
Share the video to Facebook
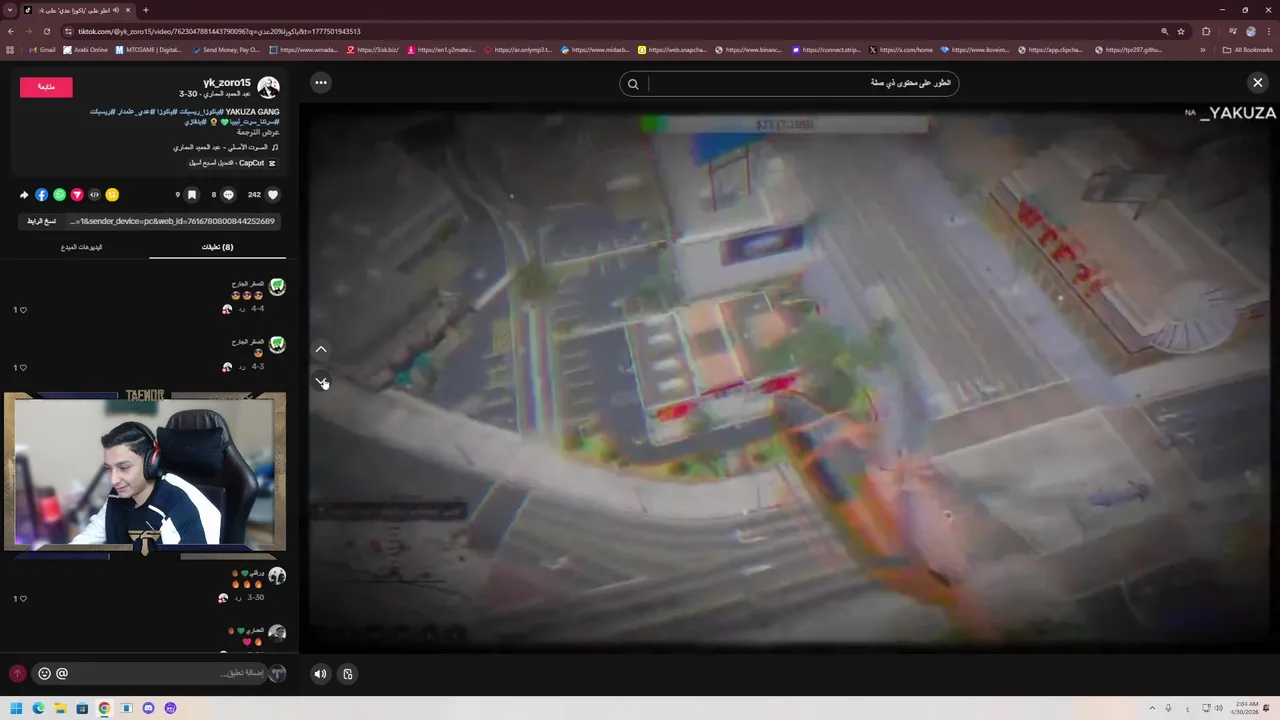click(42, 195)
